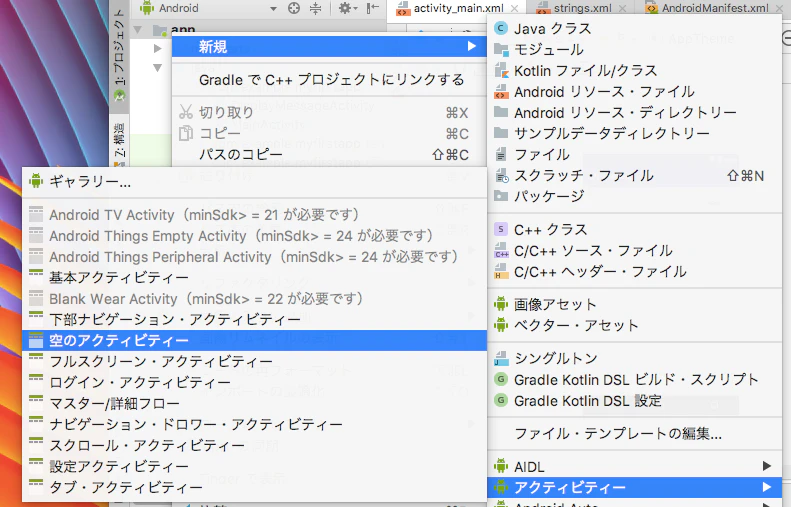Click the Gradle icon beside Kotlin DSL 設定
The height and width of the screenshot is (507, 791).
[x=500, y=400]
